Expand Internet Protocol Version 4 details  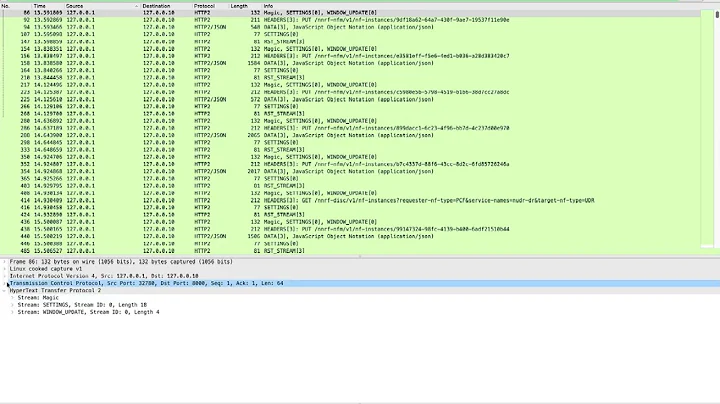[x=5, y=276]
